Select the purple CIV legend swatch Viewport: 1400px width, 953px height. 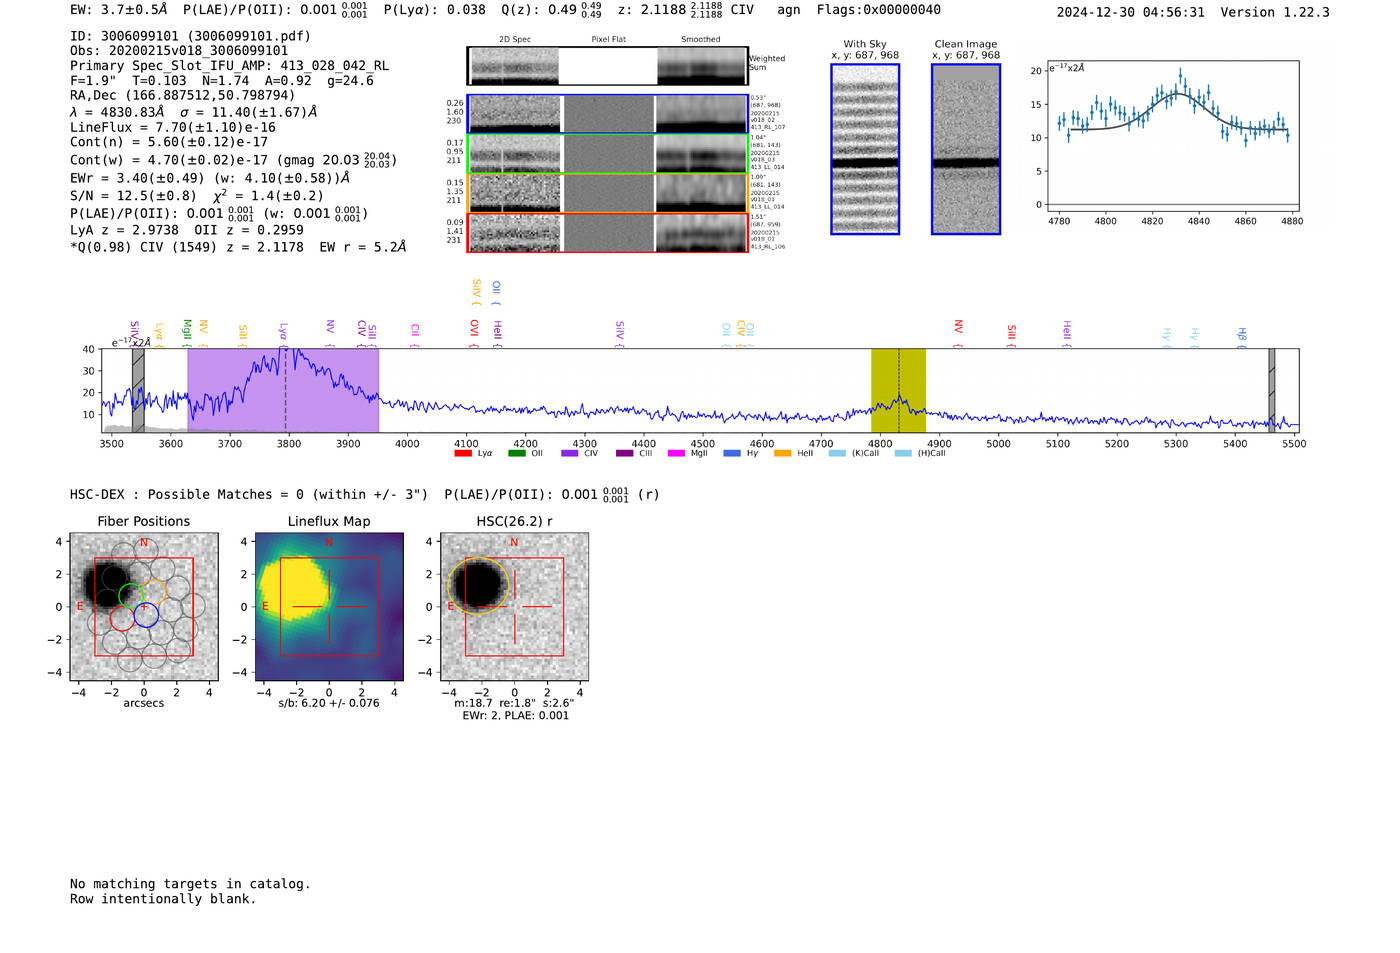(570, 453)
